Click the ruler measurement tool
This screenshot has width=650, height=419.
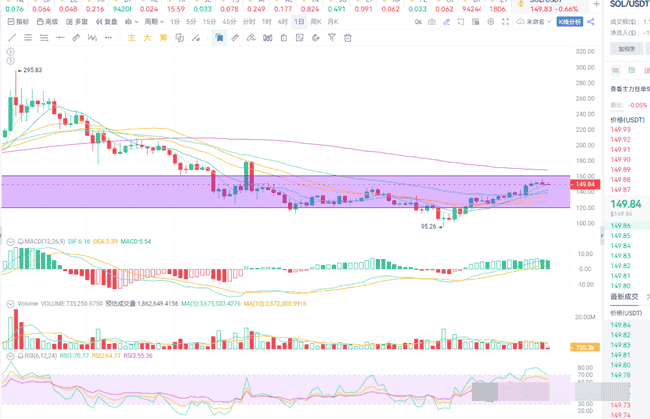235,38
